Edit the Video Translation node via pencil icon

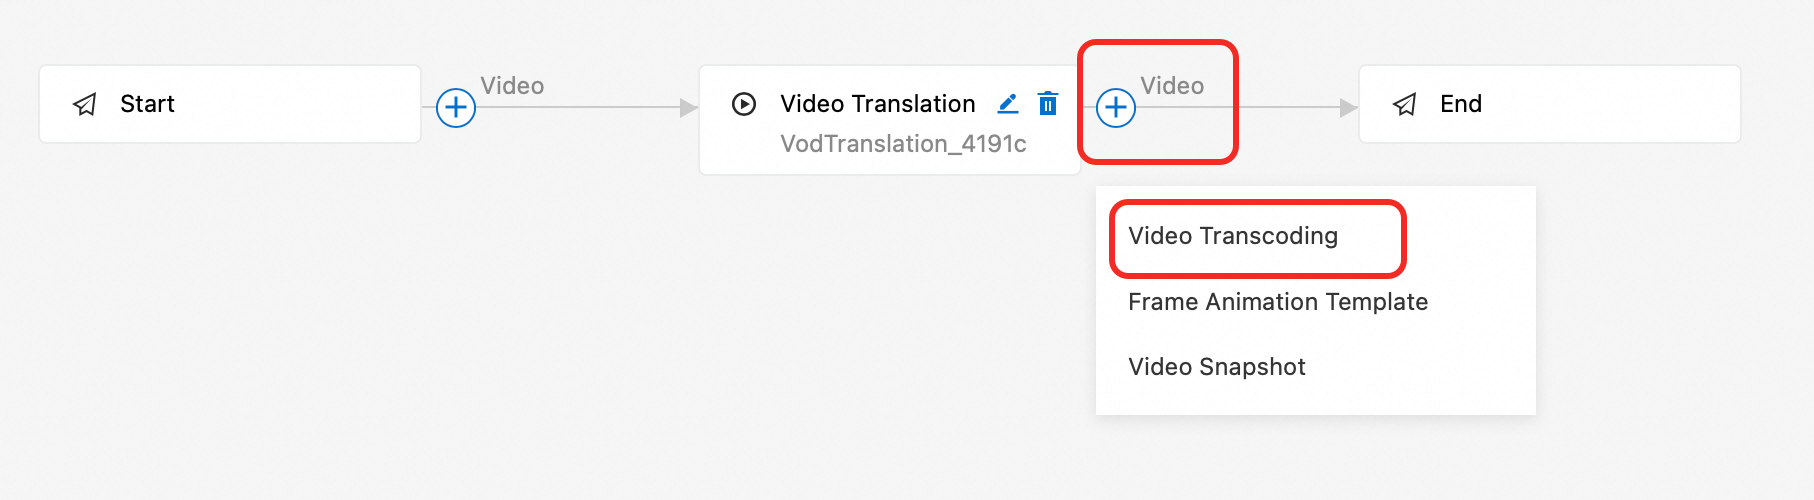pos(1008,103)
